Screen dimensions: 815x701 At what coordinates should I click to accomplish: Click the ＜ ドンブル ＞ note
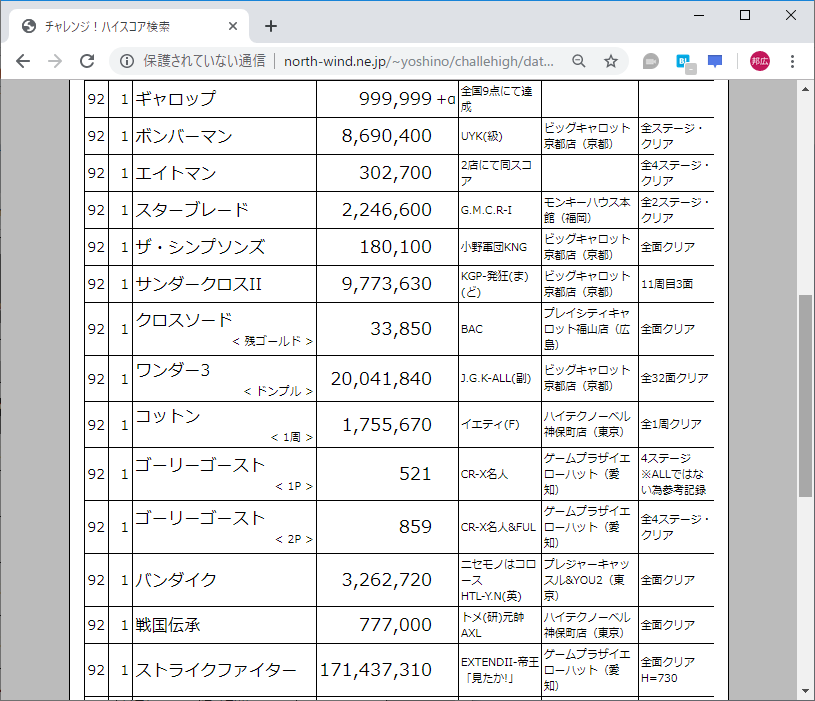pos(278,391)
